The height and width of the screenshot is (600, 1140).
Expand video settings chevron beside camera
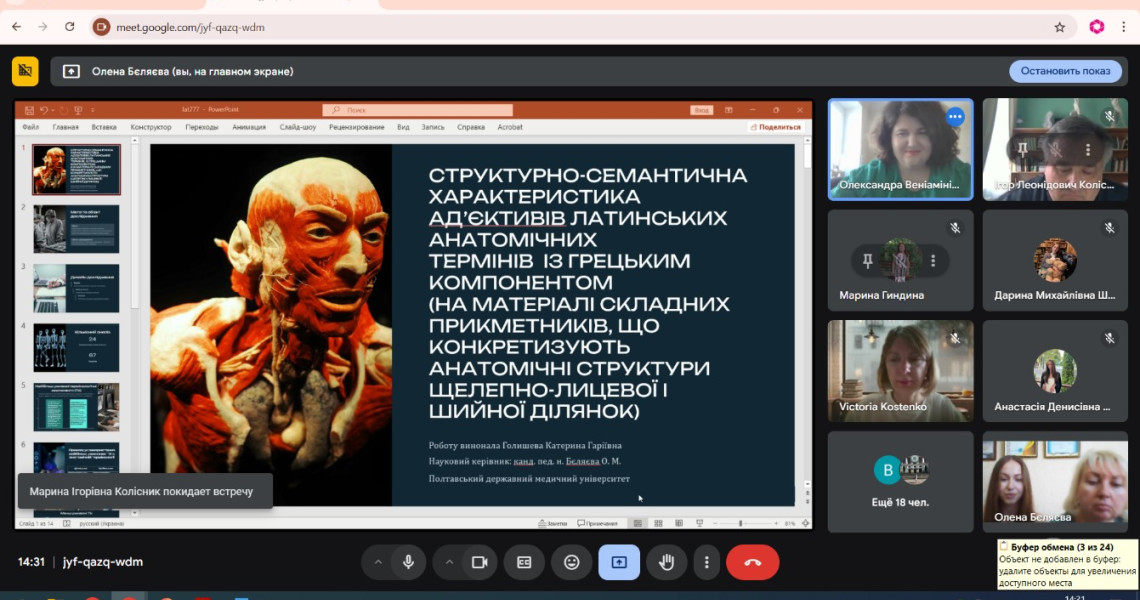tap(449, 562)
